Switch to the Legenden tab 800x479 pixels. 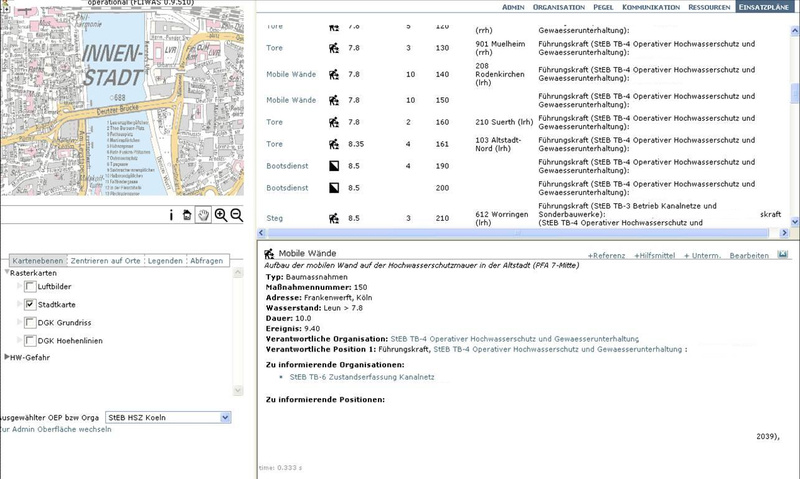(x=165, y=261)
